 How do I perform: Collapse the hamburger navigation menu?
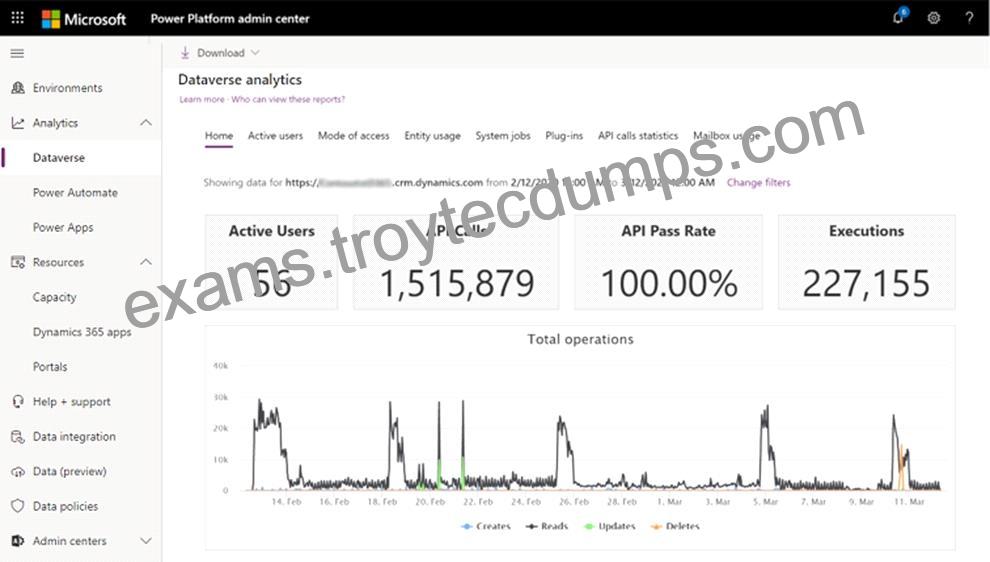(x=18, y=54)
